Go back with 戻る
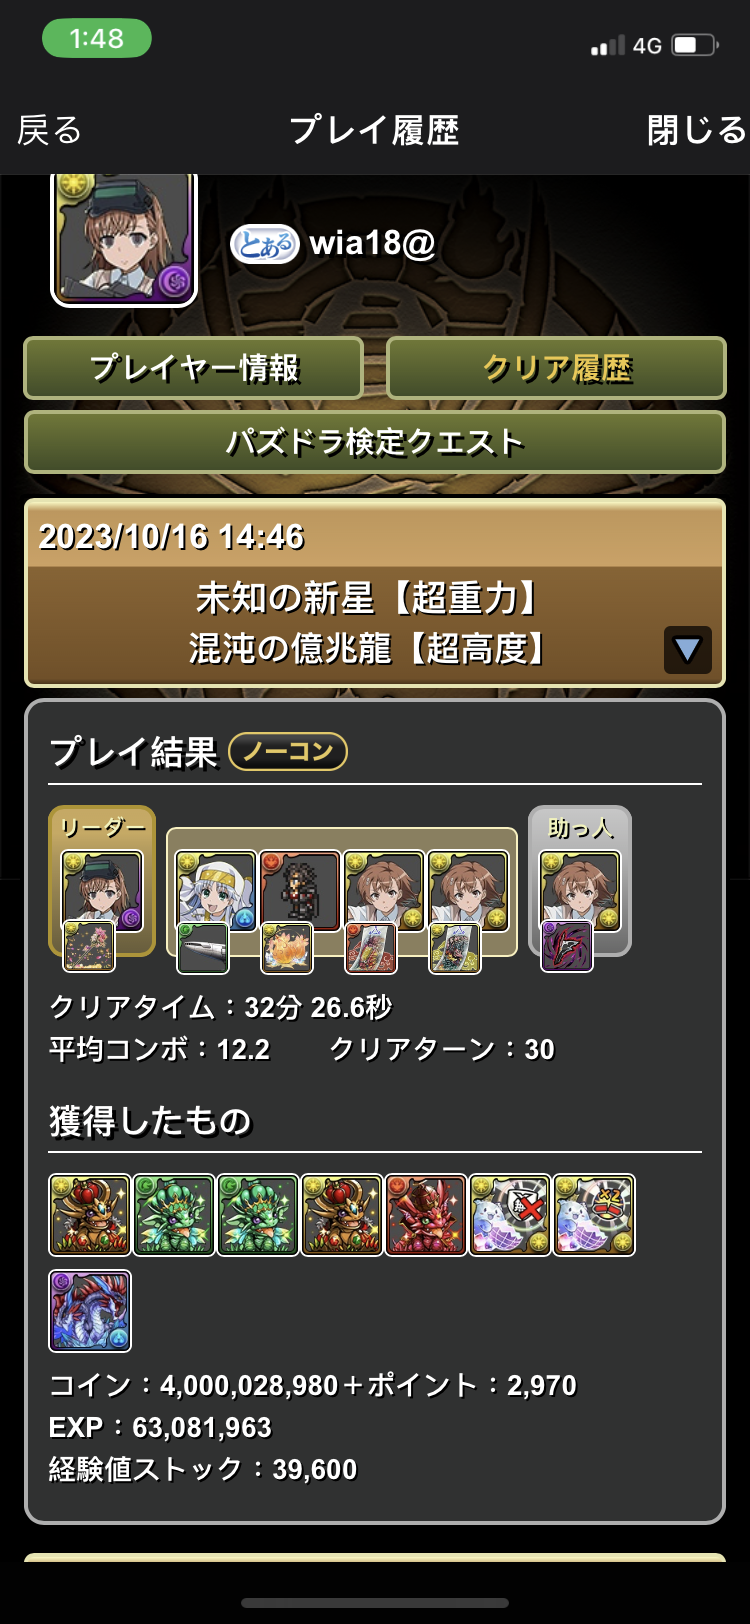The image size is (750, 1624). coord(50,130)
